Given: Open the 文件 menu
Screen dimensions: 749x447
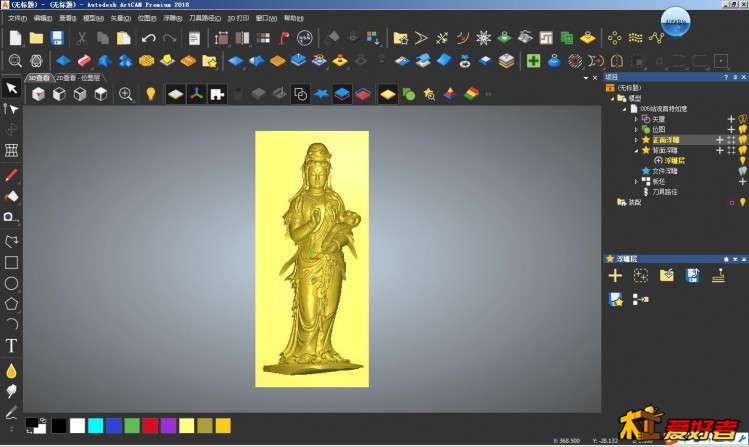Looking at the screenshot, I should [x=17, y=18].
